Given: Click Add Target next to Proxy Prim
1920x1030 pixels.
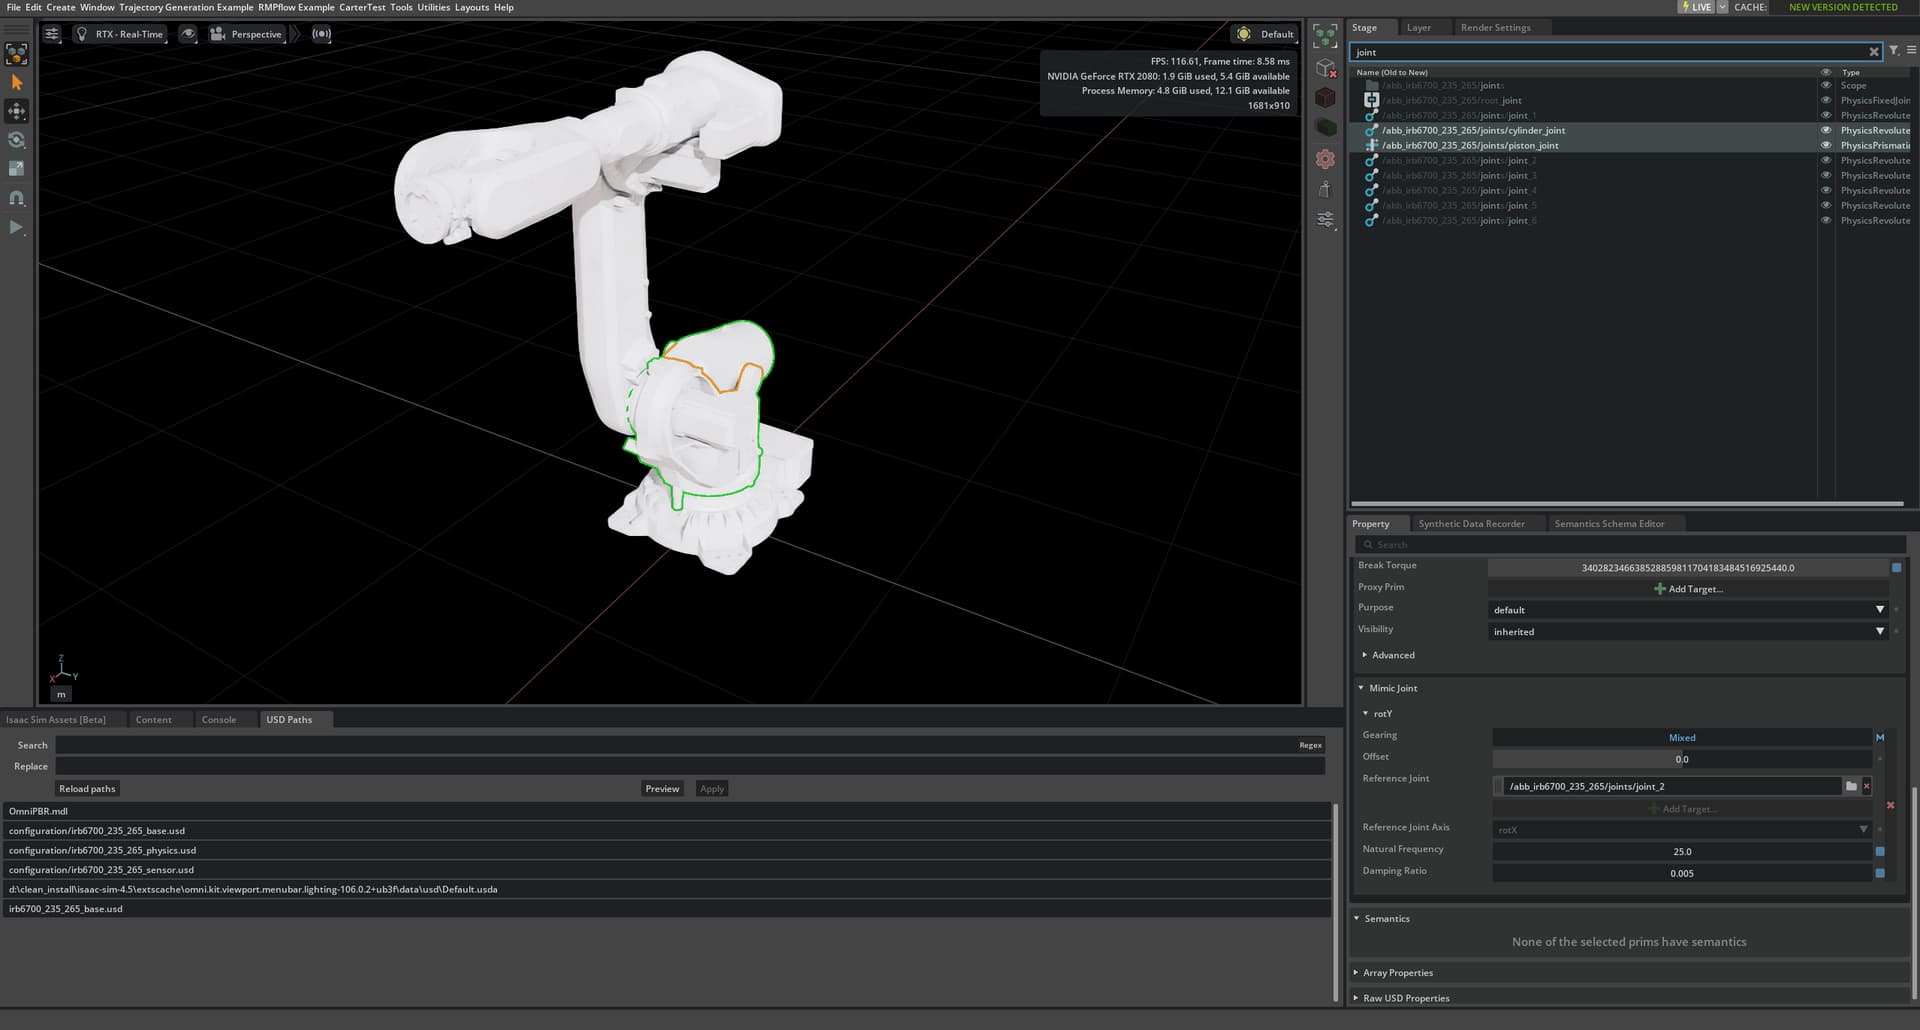Looking at the screenshot, I should pyautogui.click(x=1690, y=588).
